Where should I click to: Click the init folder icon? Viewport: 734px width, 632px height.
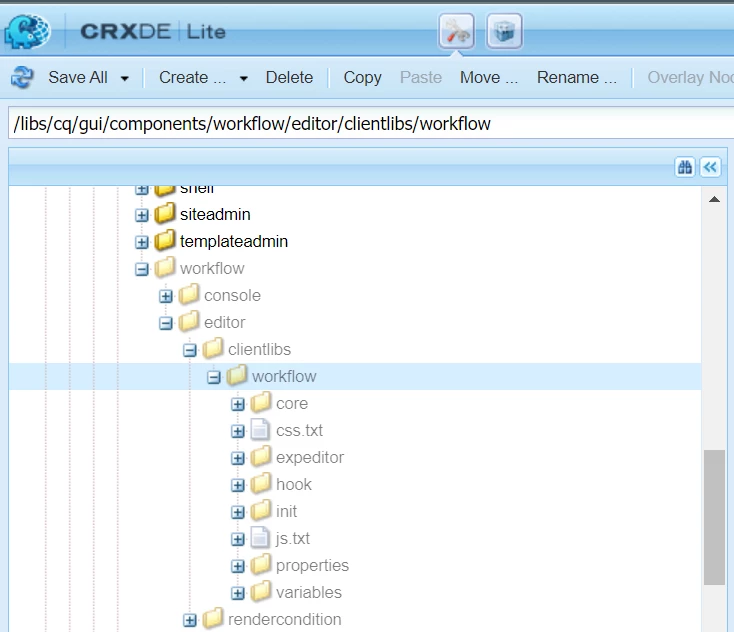tap(261, 511)
